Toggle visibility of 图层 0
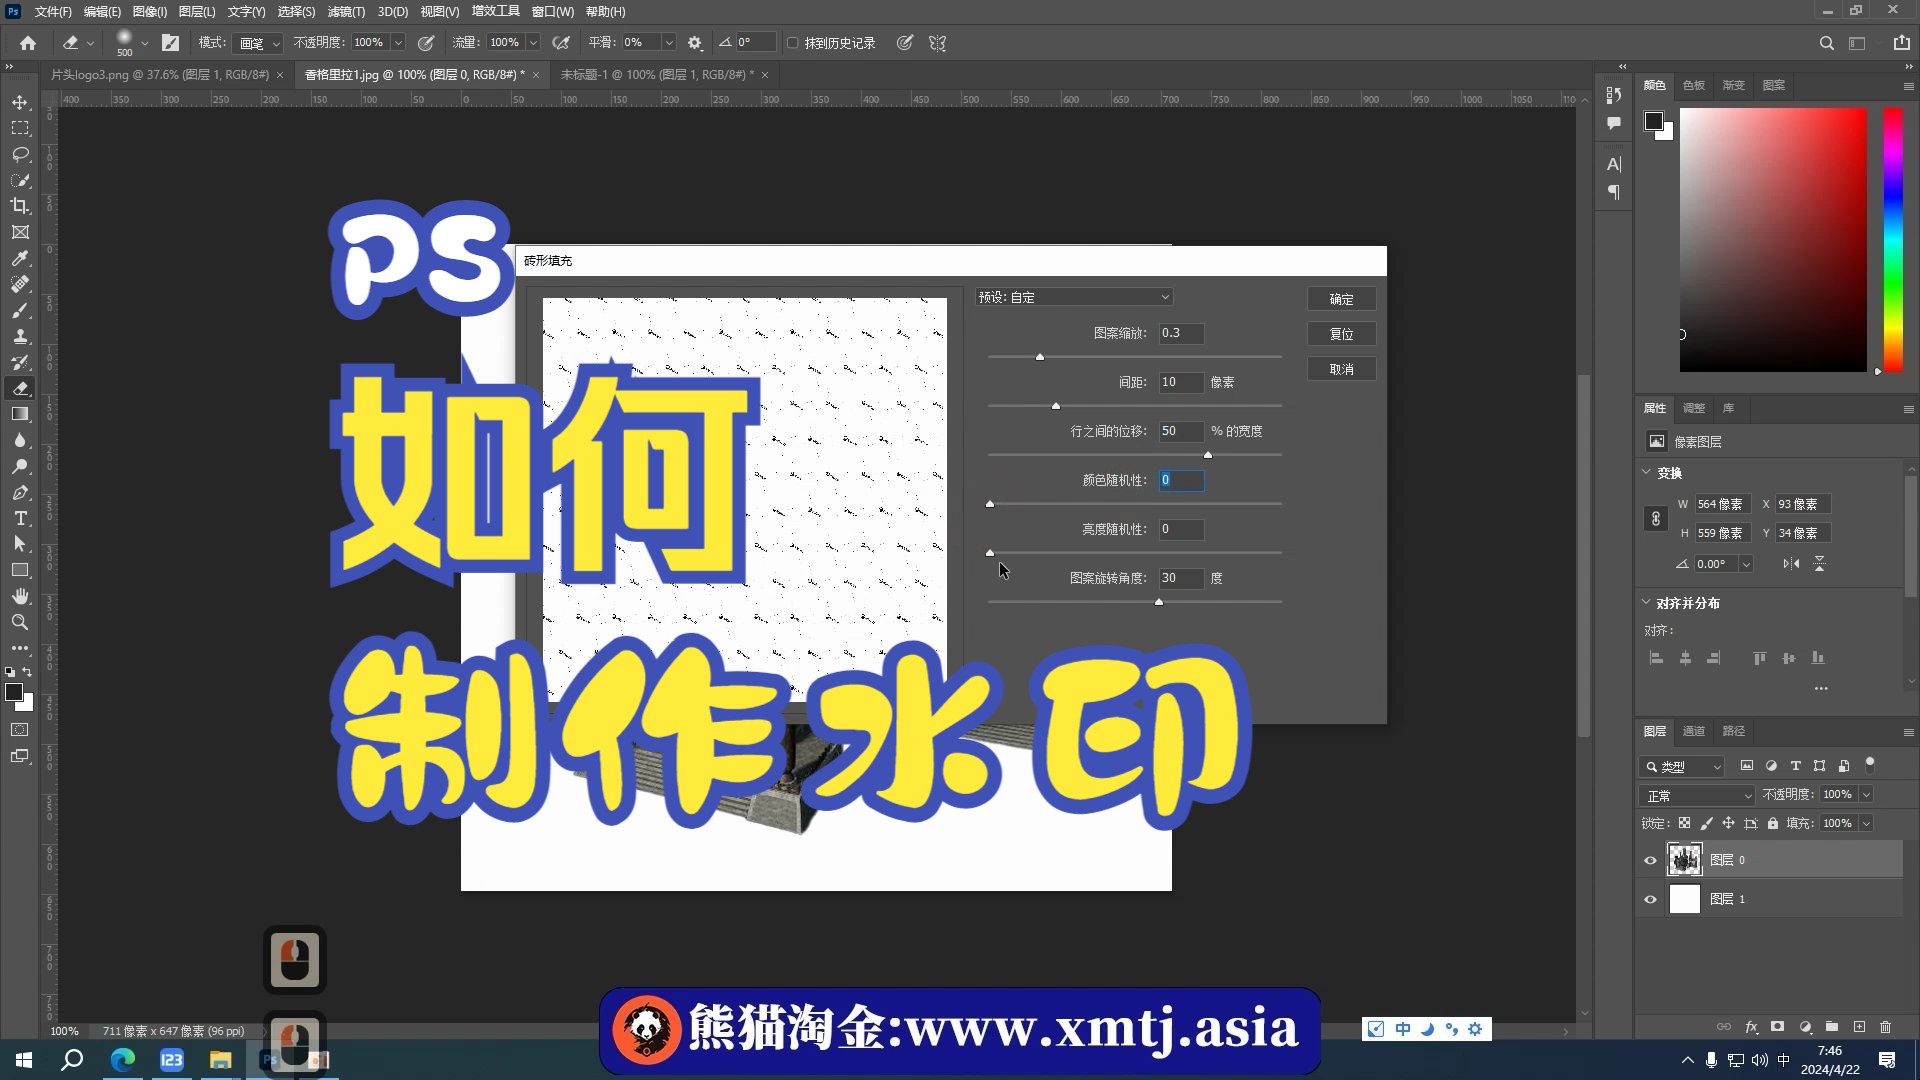This screenshot has height=1080, width=1920. (x=1650, y=858)
